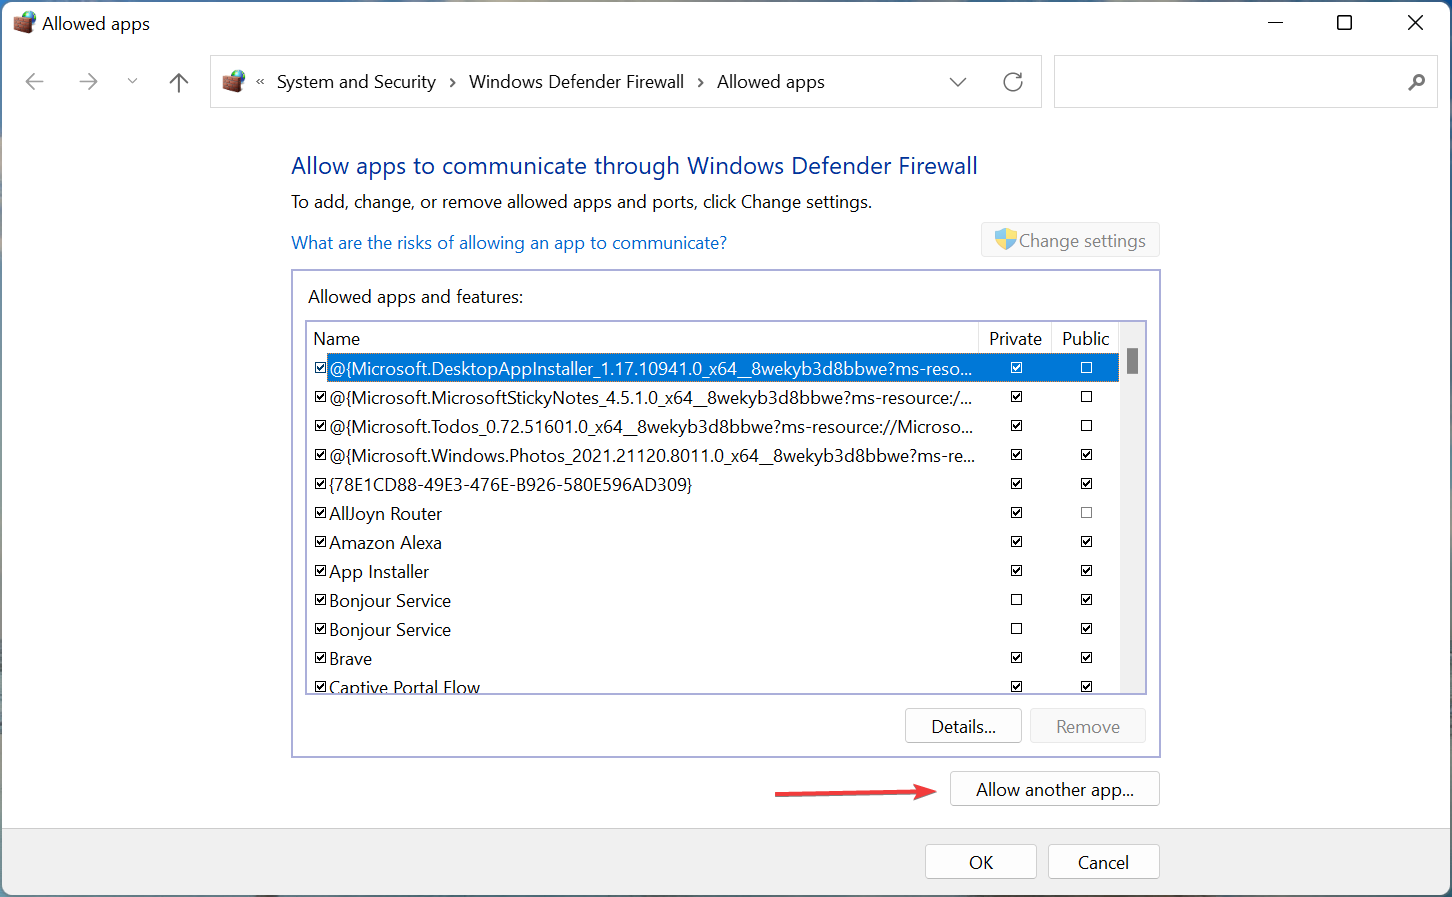Select the Microsoft.DesktopAppInstaller entry
This screenshot has width=1452, height=897.
point(651,368)
